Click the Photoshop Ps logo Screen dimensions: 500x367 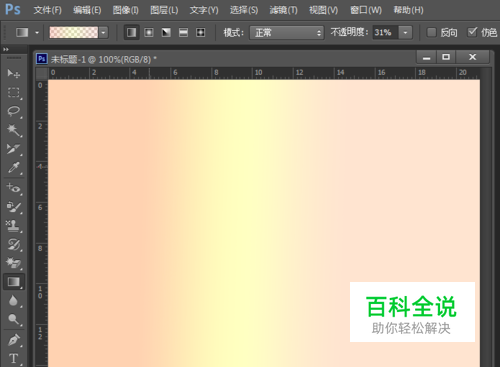click(x=13, y=10)
